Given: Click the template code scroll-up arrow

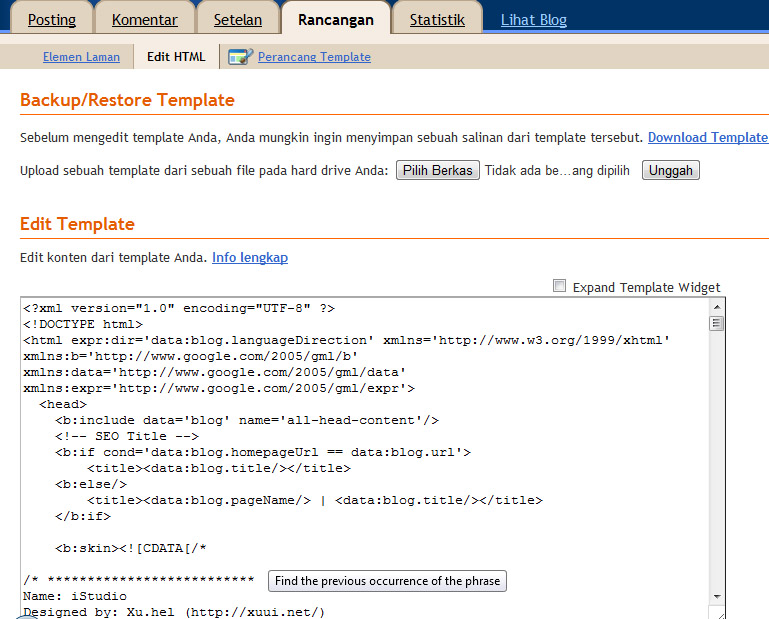Looking at the screenshot, I should point(717,307).
